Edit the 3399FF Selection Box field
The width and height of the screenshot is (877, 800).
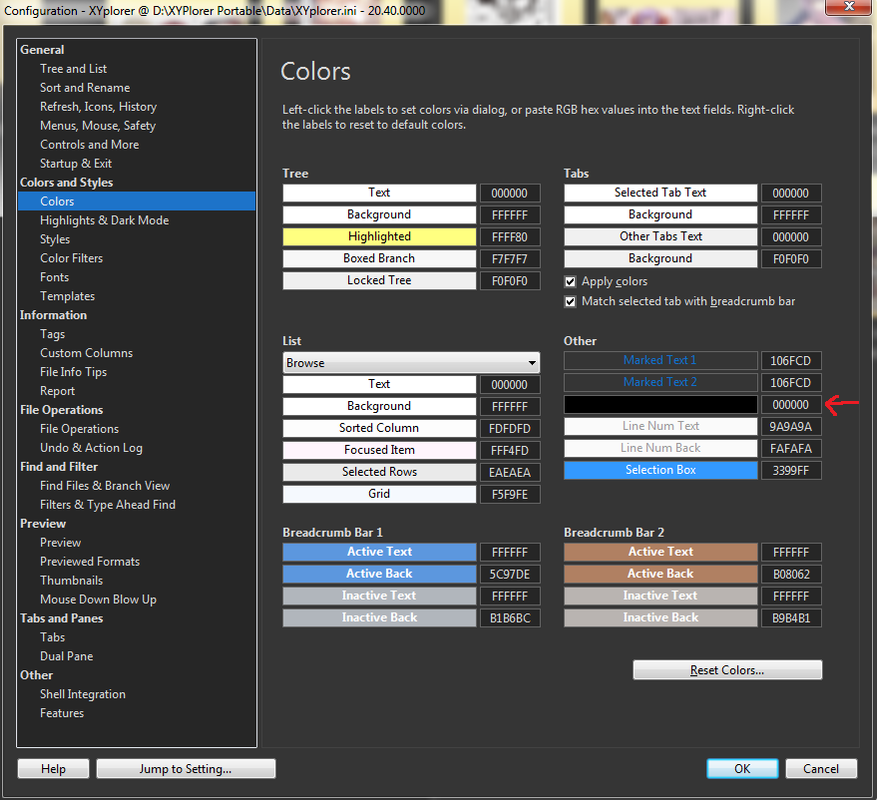791,471
